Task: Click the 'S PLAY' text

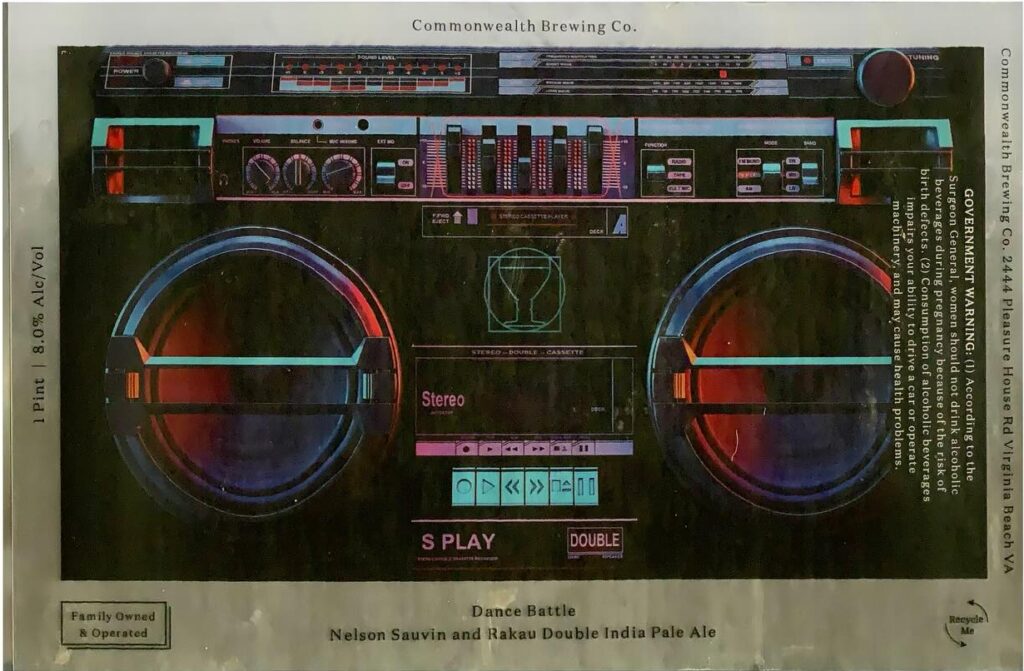Action: [x=458, y=542]
